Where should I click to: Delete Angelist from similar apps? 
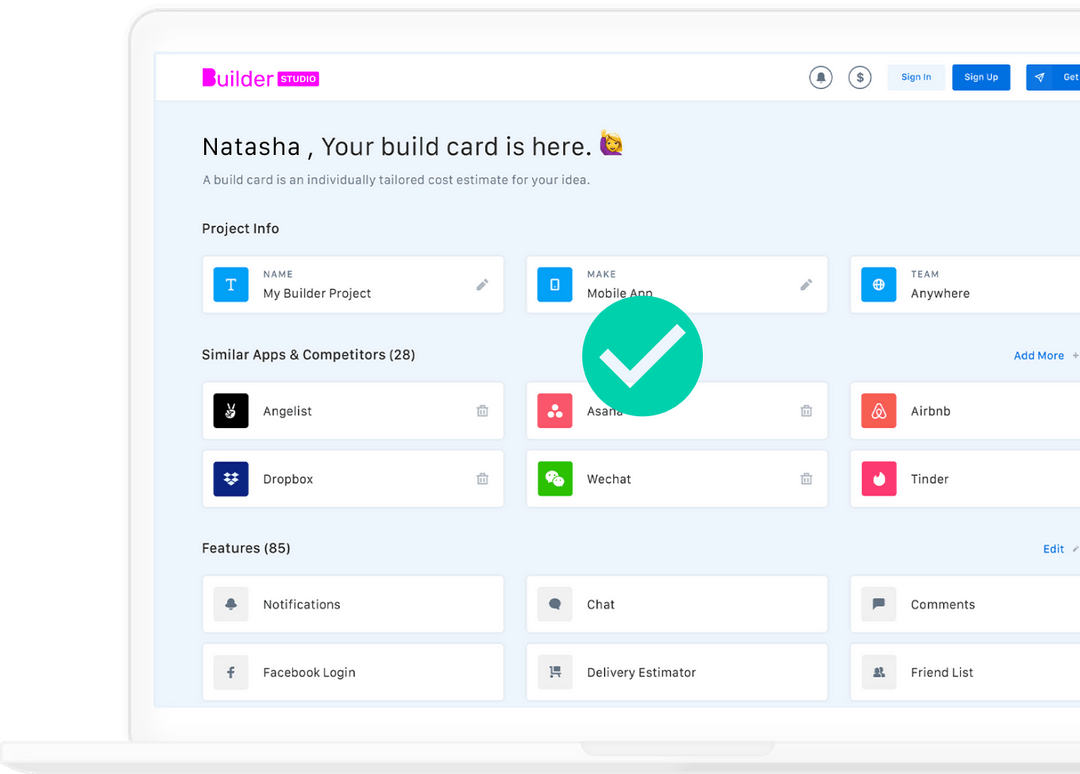click(x=482, y=411)
